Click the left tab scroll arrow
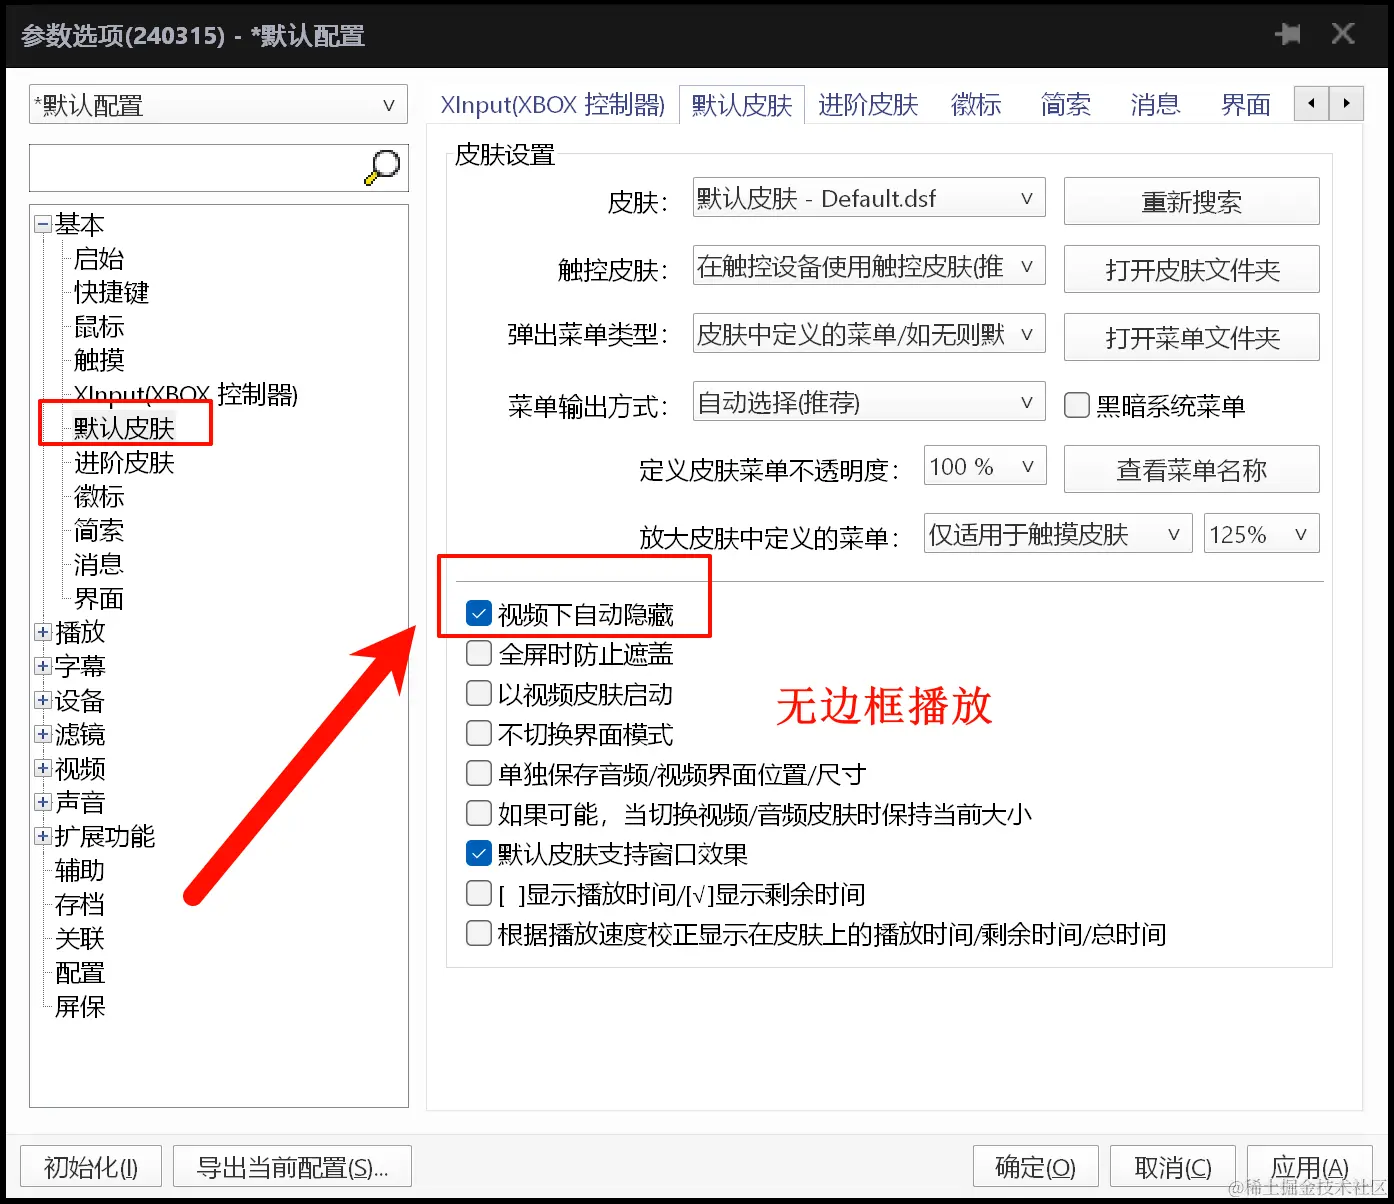The width and height of the screenshot is (1394, 1204). click(x=1311, y=103)
